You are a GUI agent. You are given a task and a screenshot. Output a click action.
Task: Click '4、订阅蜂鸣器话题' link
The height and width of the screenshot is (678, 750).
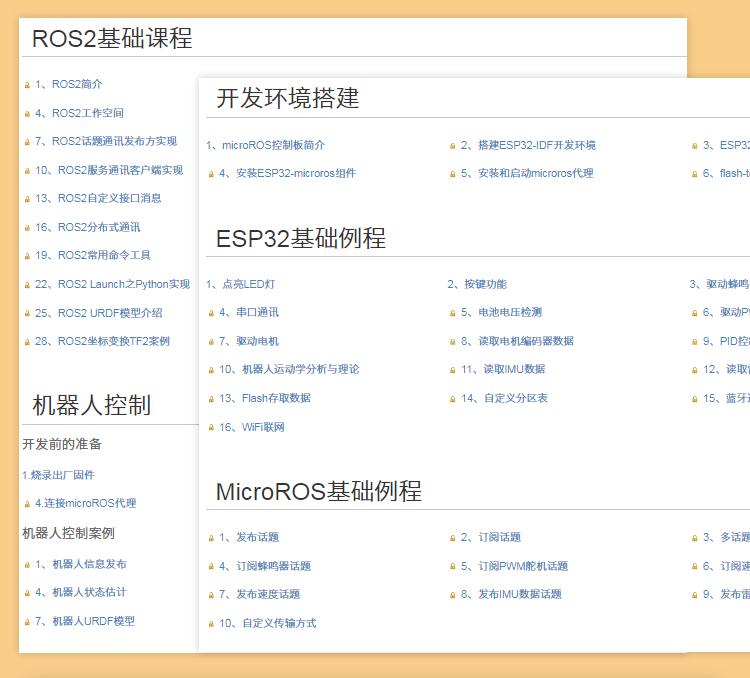pos(265,566)
